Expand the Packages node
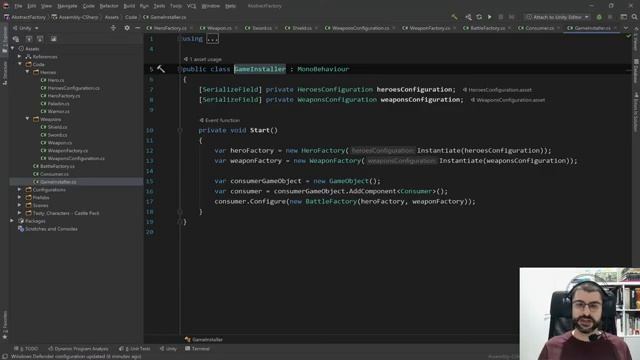Viewport: 640px width, 360px height. [x=13, y=221]
